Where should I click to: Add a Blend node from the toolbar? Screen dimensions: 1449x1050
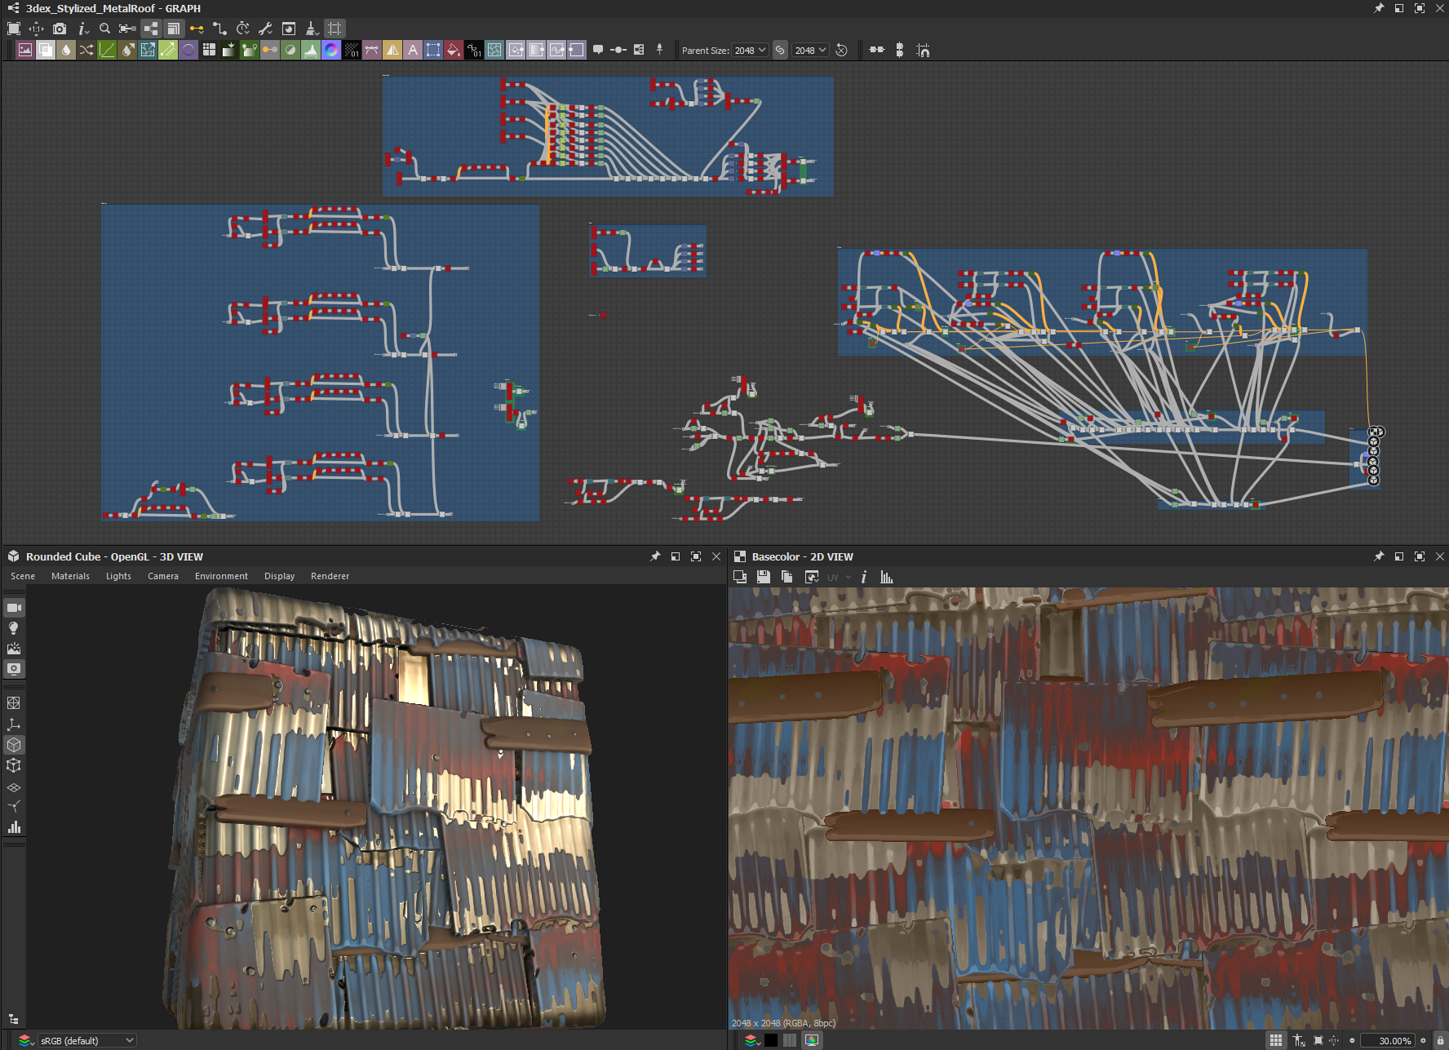pyautogui.click(x=45, y=50)
